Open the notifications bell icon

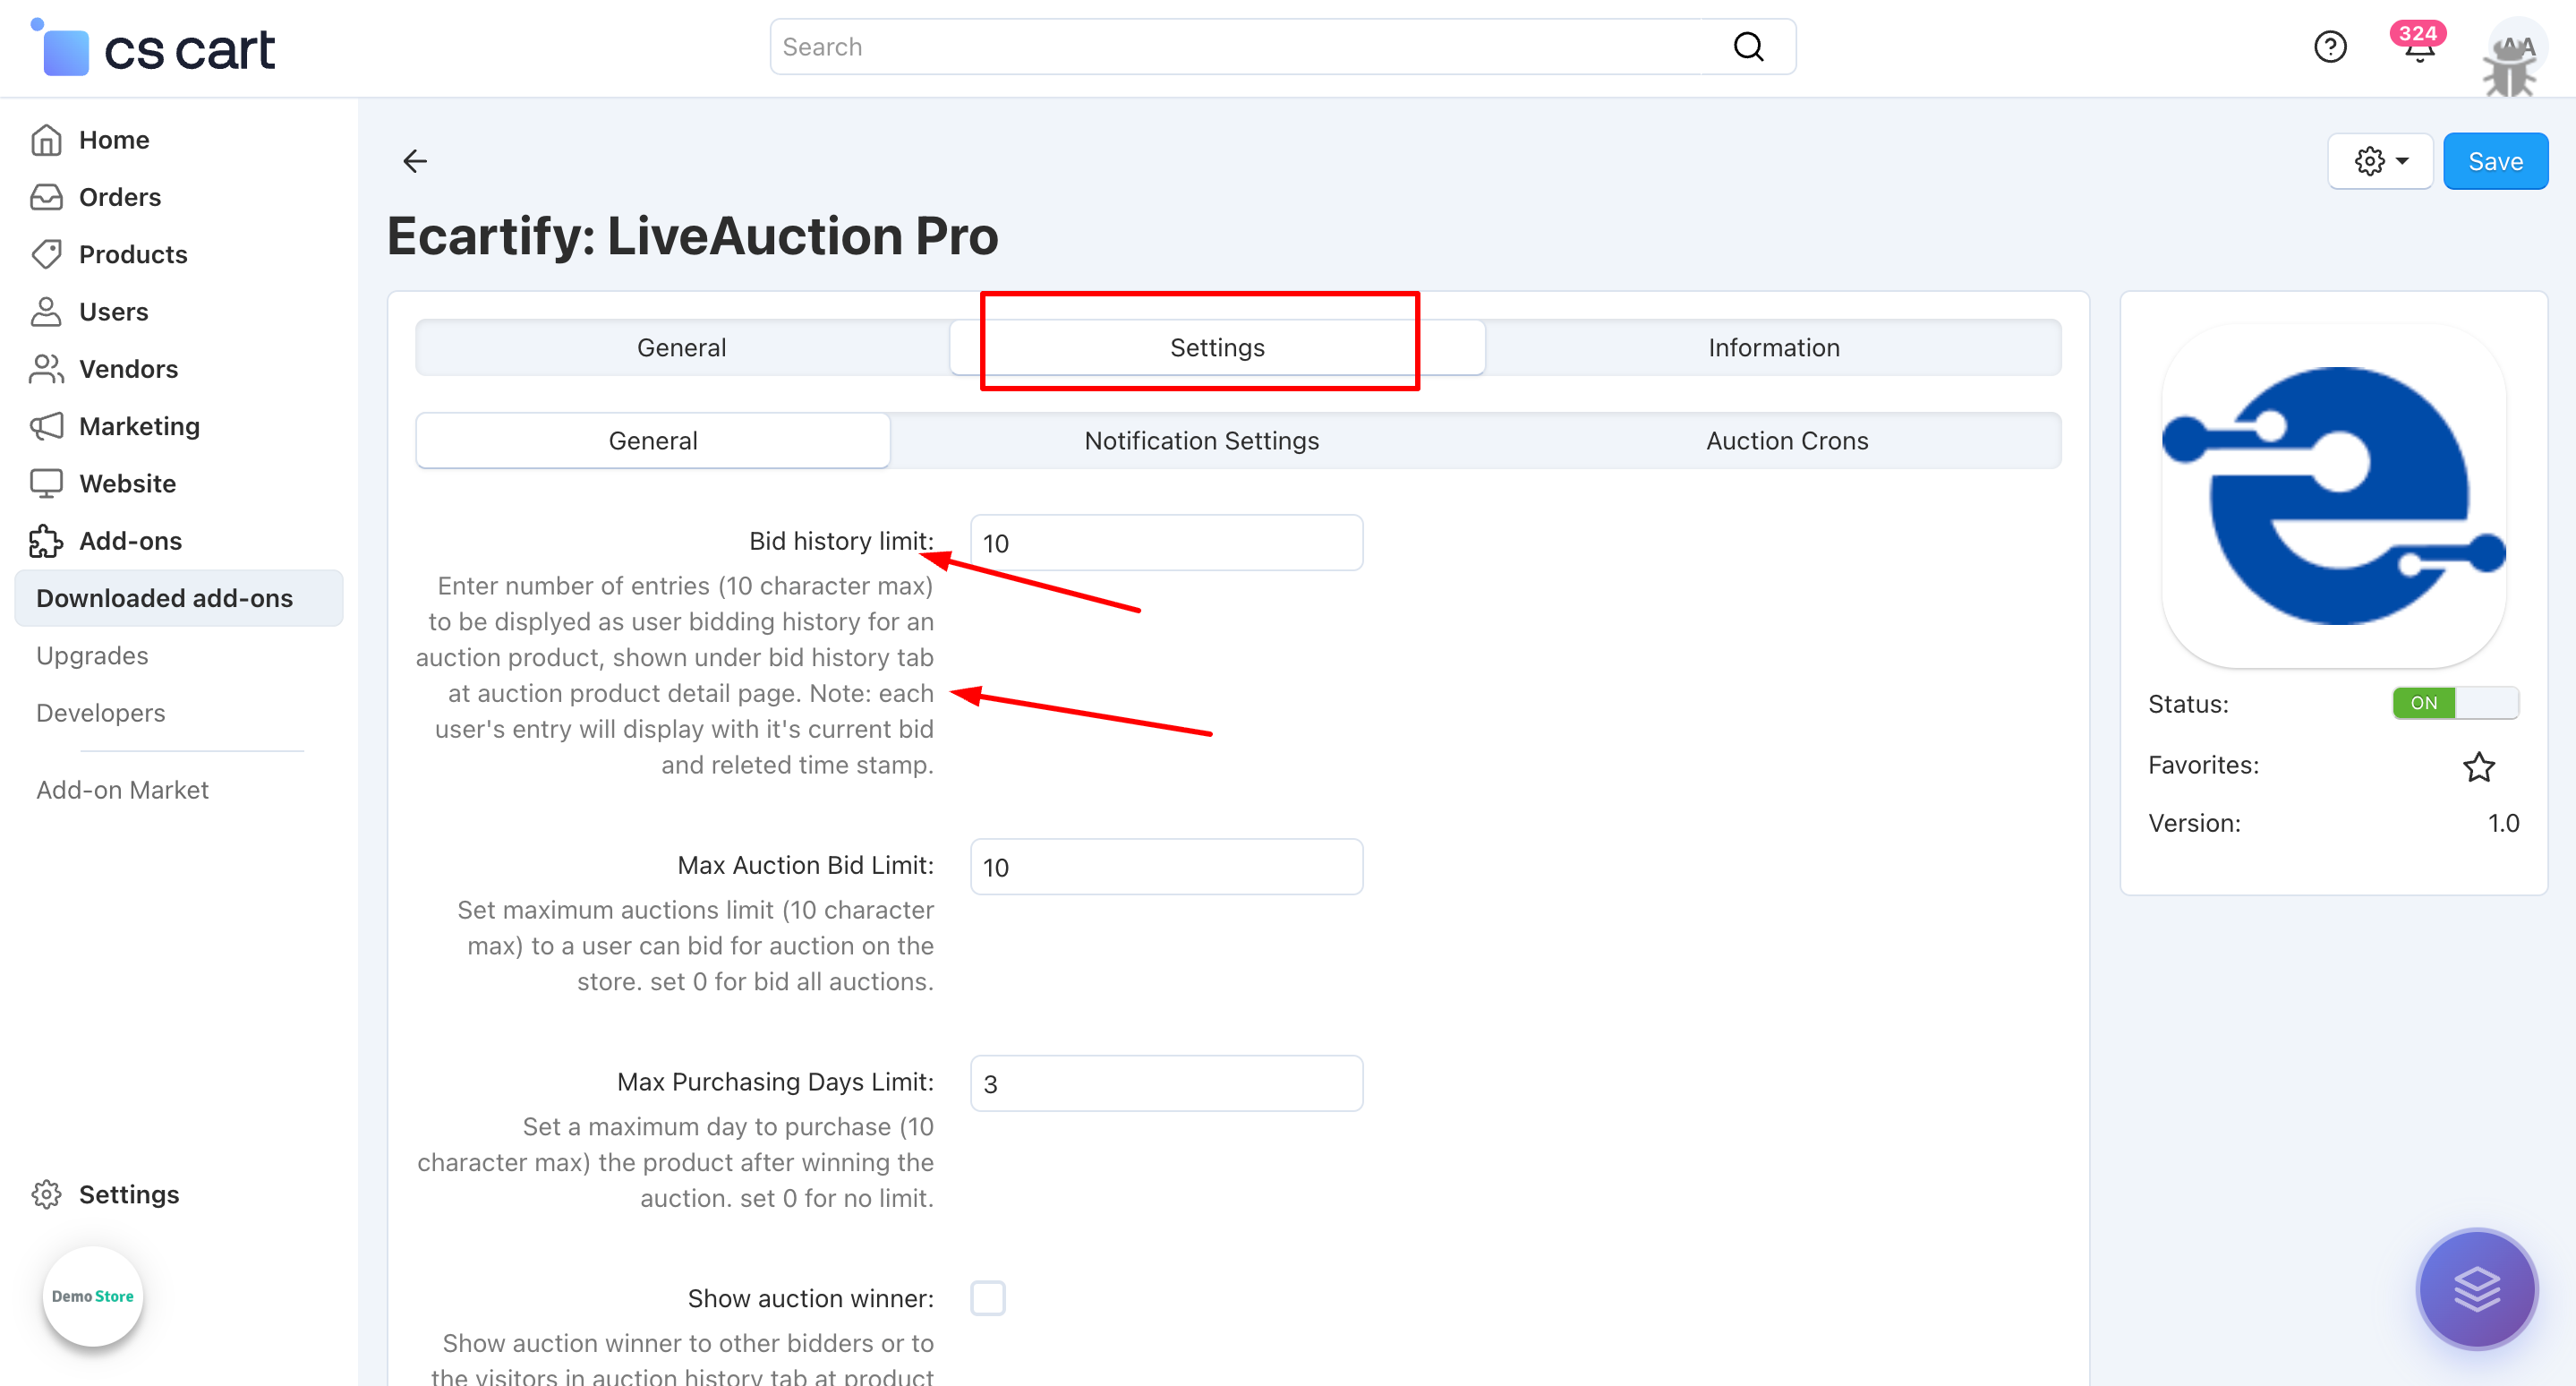tap(2418, 47)
